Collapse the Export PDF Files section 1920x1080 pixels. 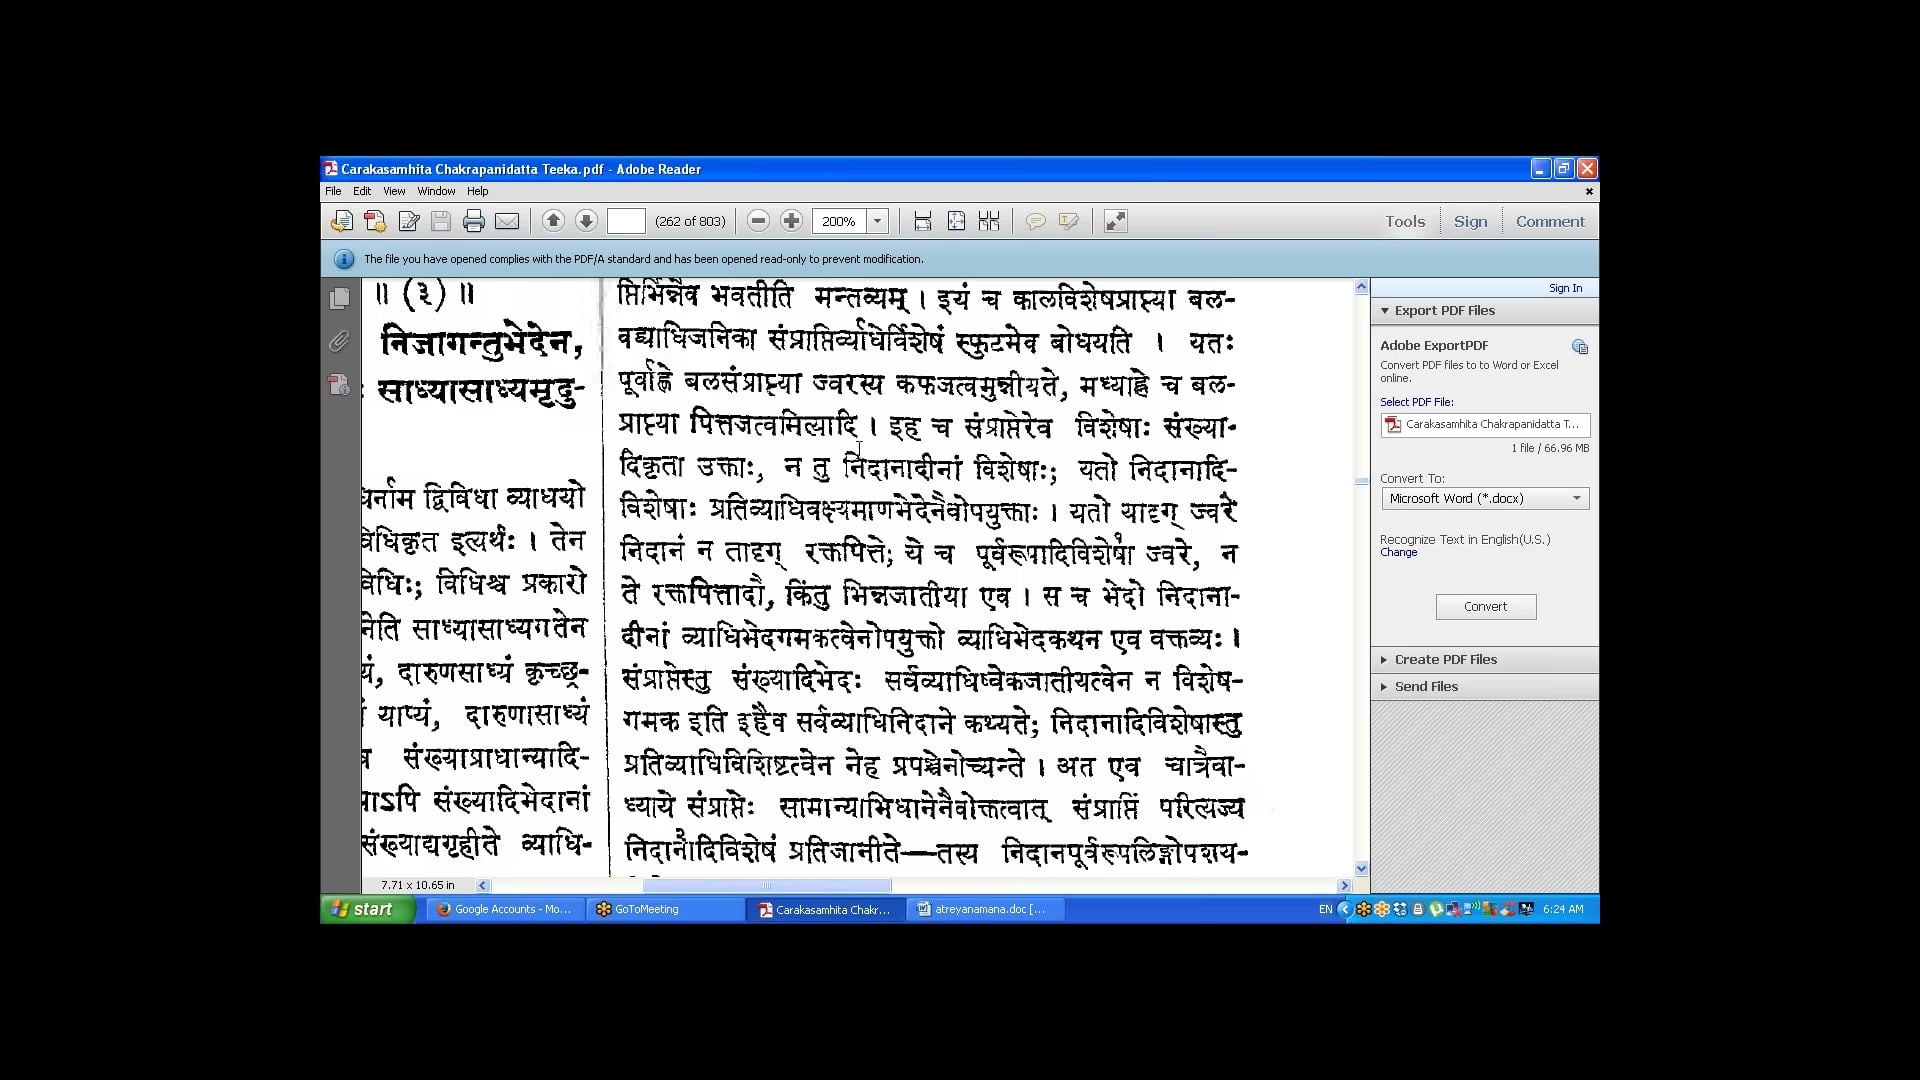point(1444,311)
